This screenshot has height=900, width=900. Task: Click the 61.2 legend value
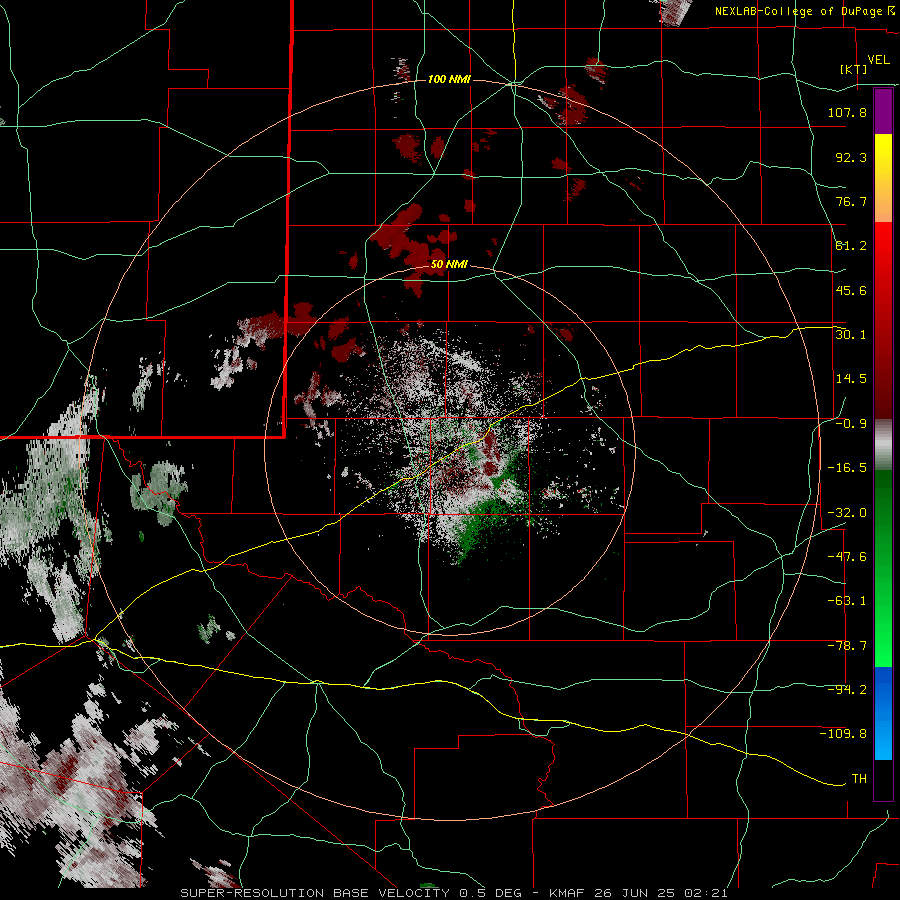coord(851,246)
